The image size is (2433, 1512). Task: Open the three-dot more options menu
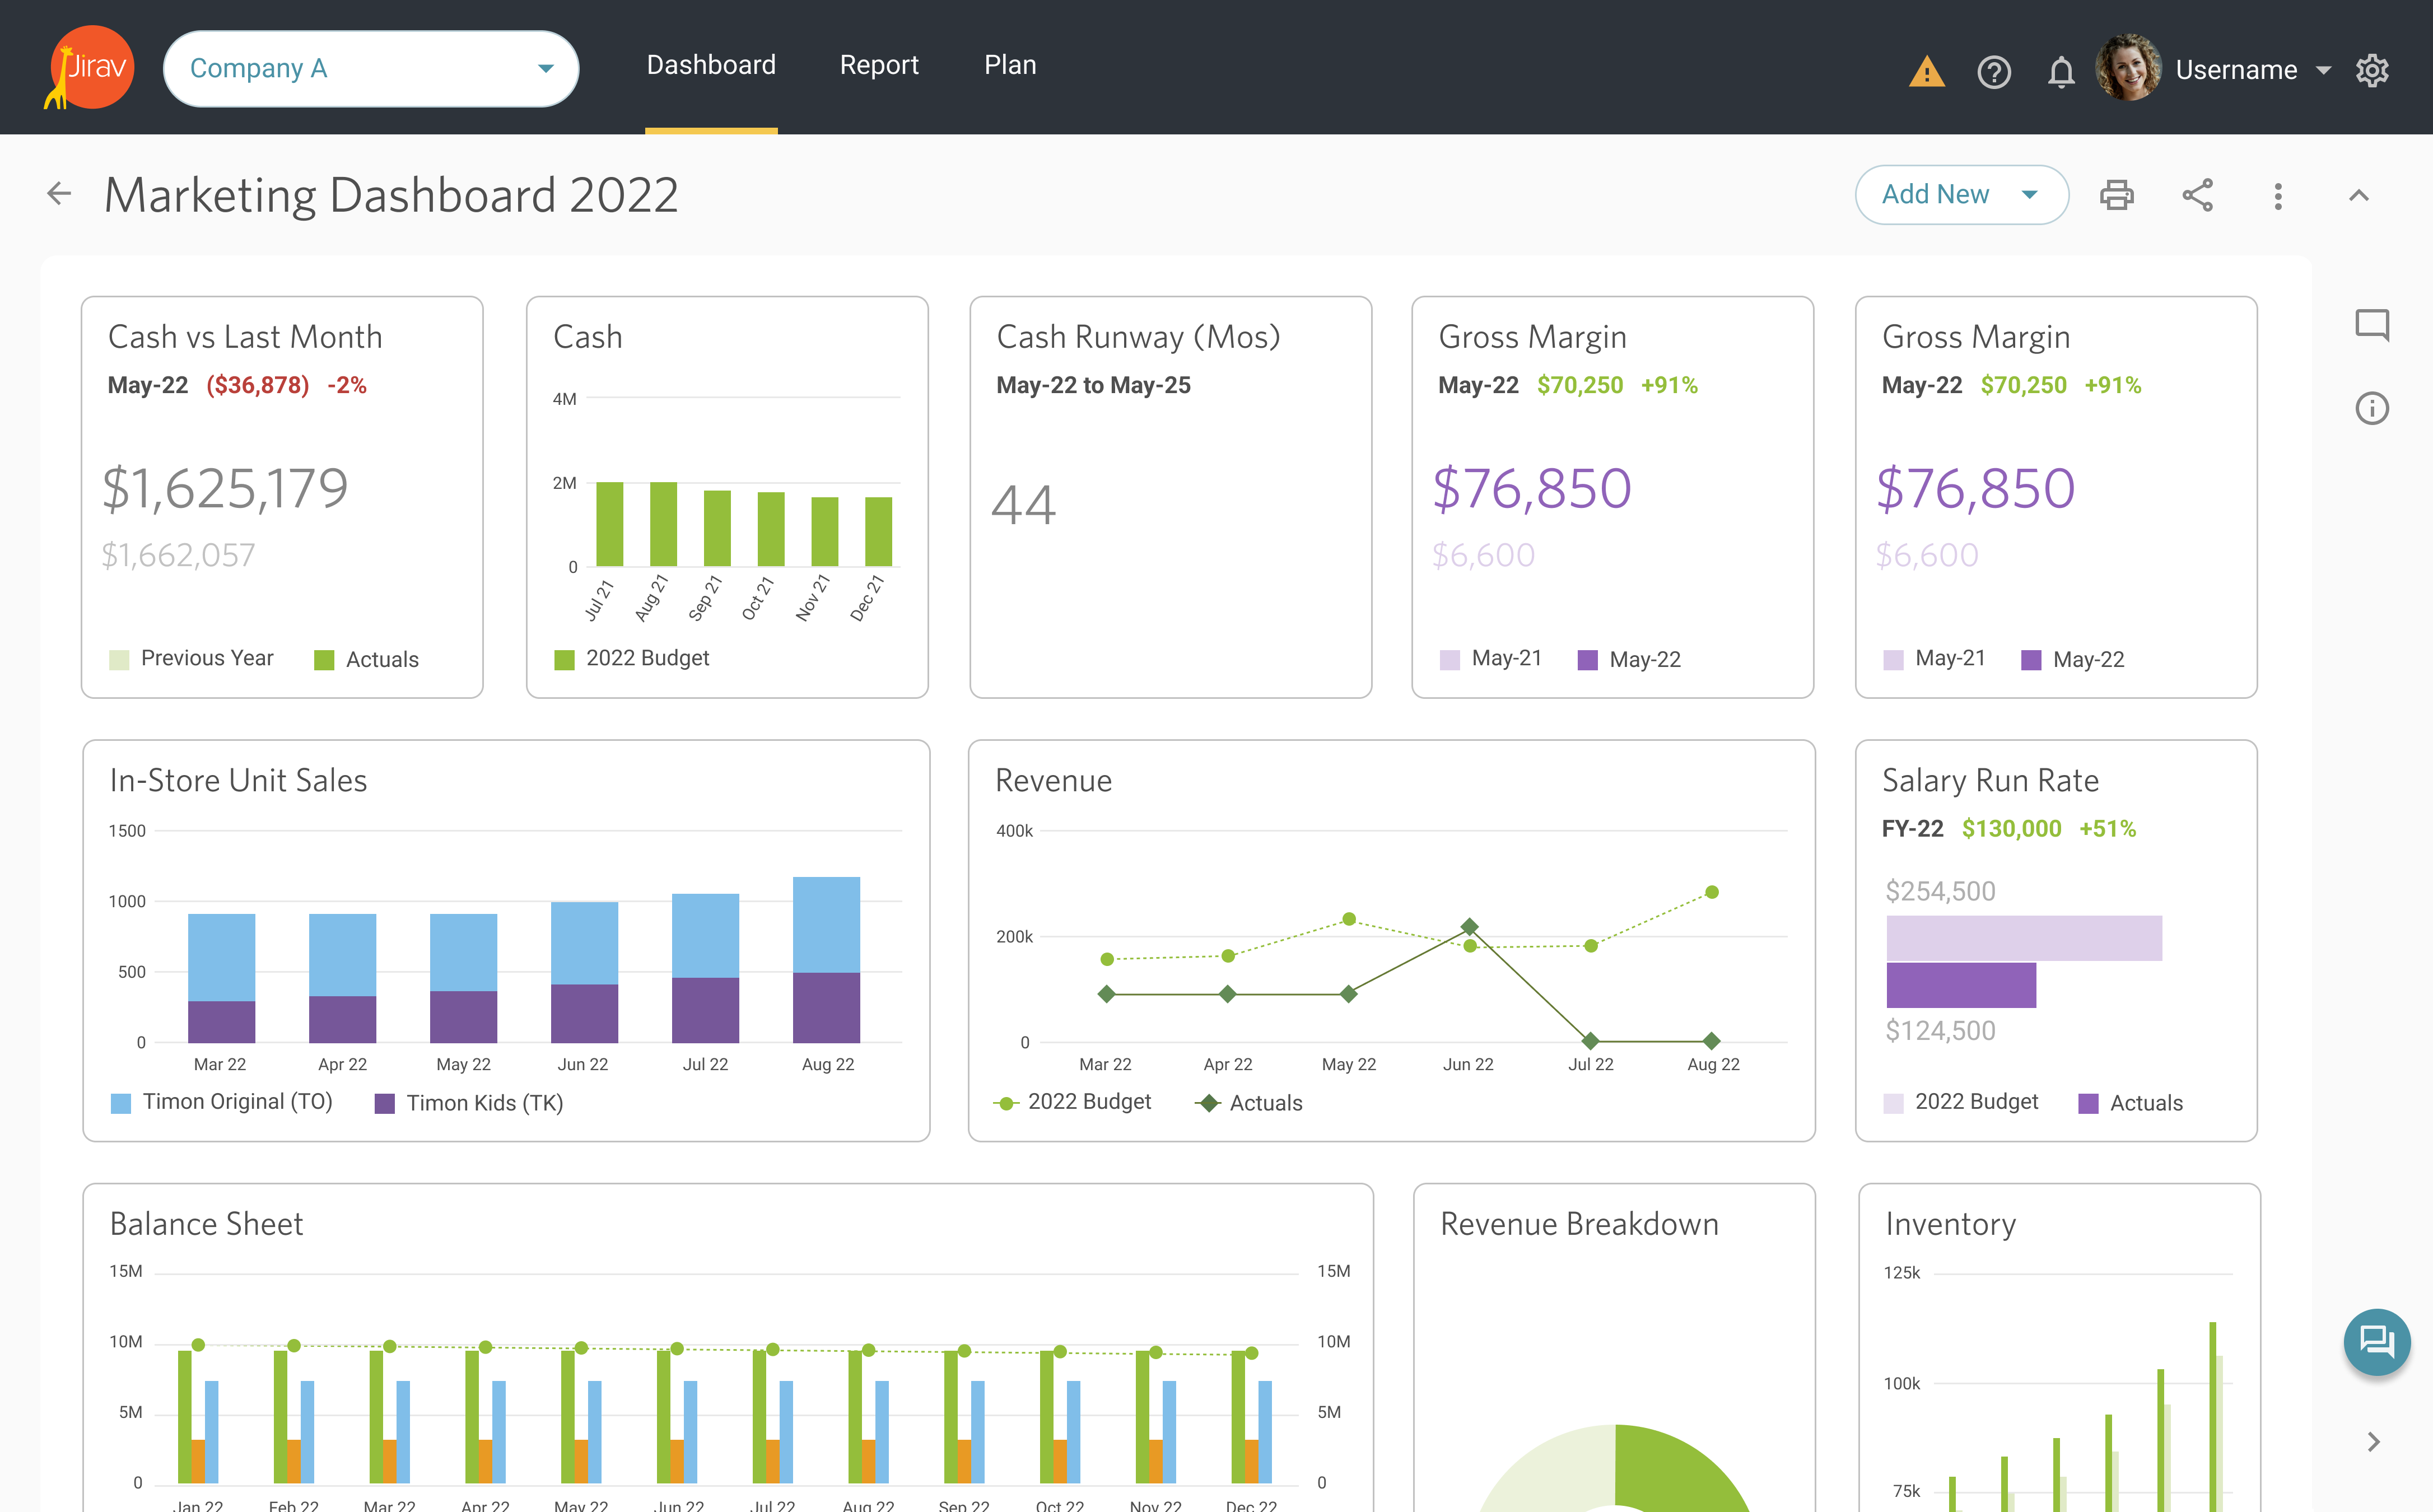(2278, 196)
